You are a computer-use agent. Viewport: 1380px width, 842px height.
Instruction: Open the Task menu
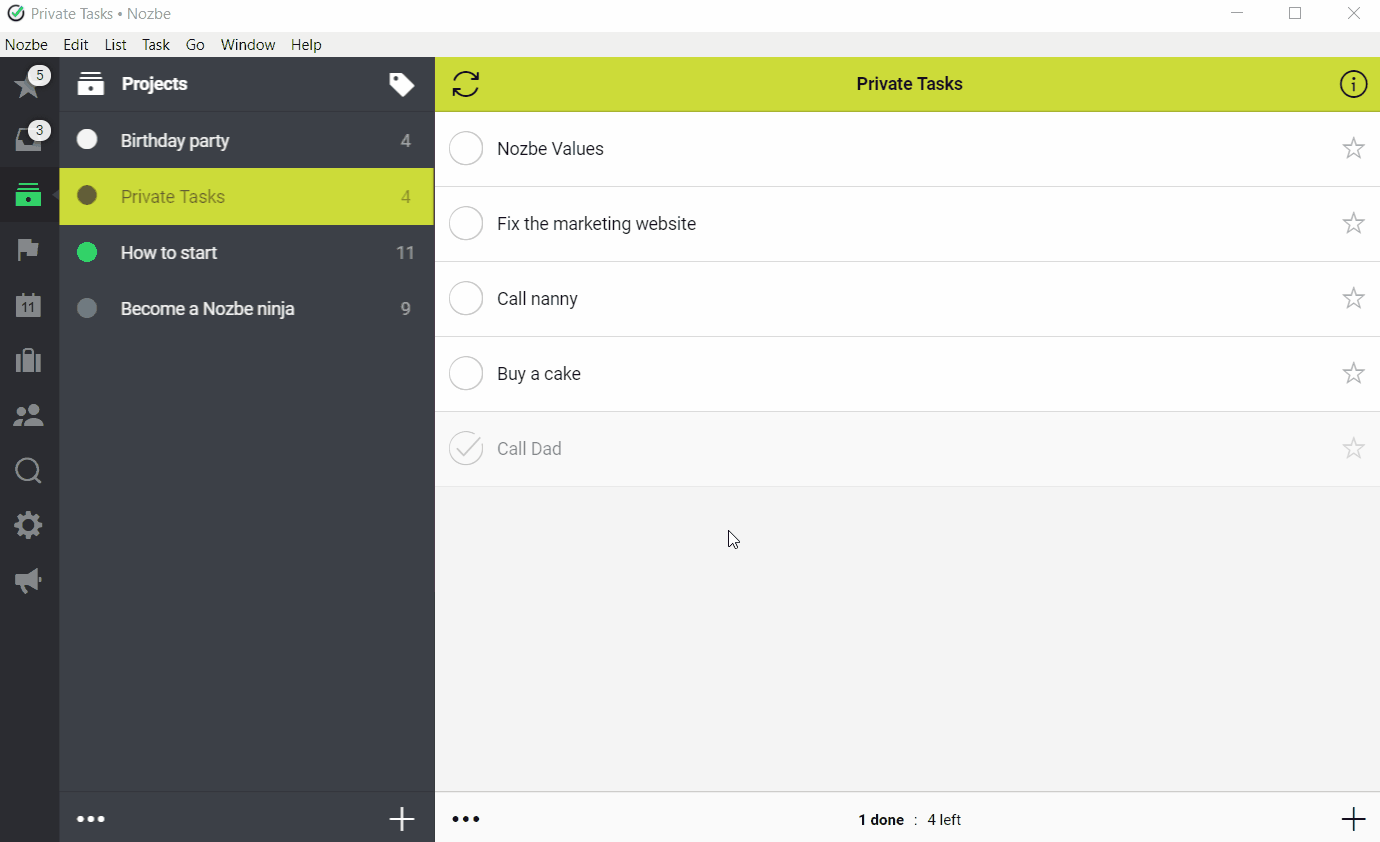pos(156,45)
